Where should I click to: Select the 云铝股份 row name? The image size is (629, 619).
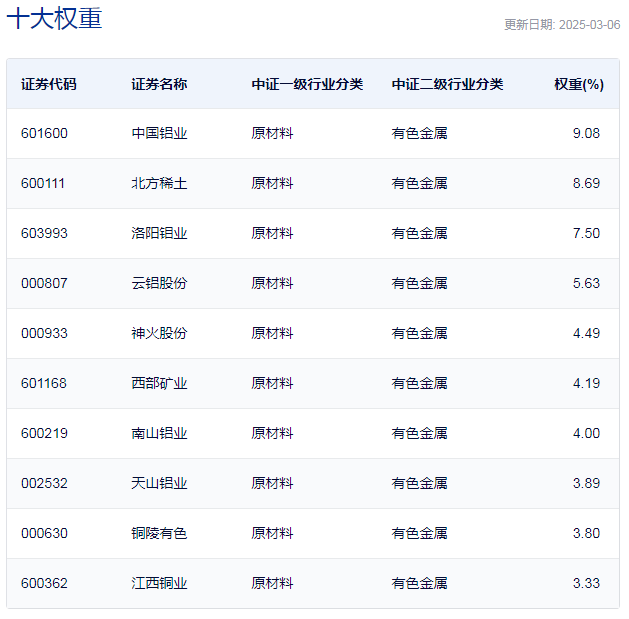click(x=159, y=283)
